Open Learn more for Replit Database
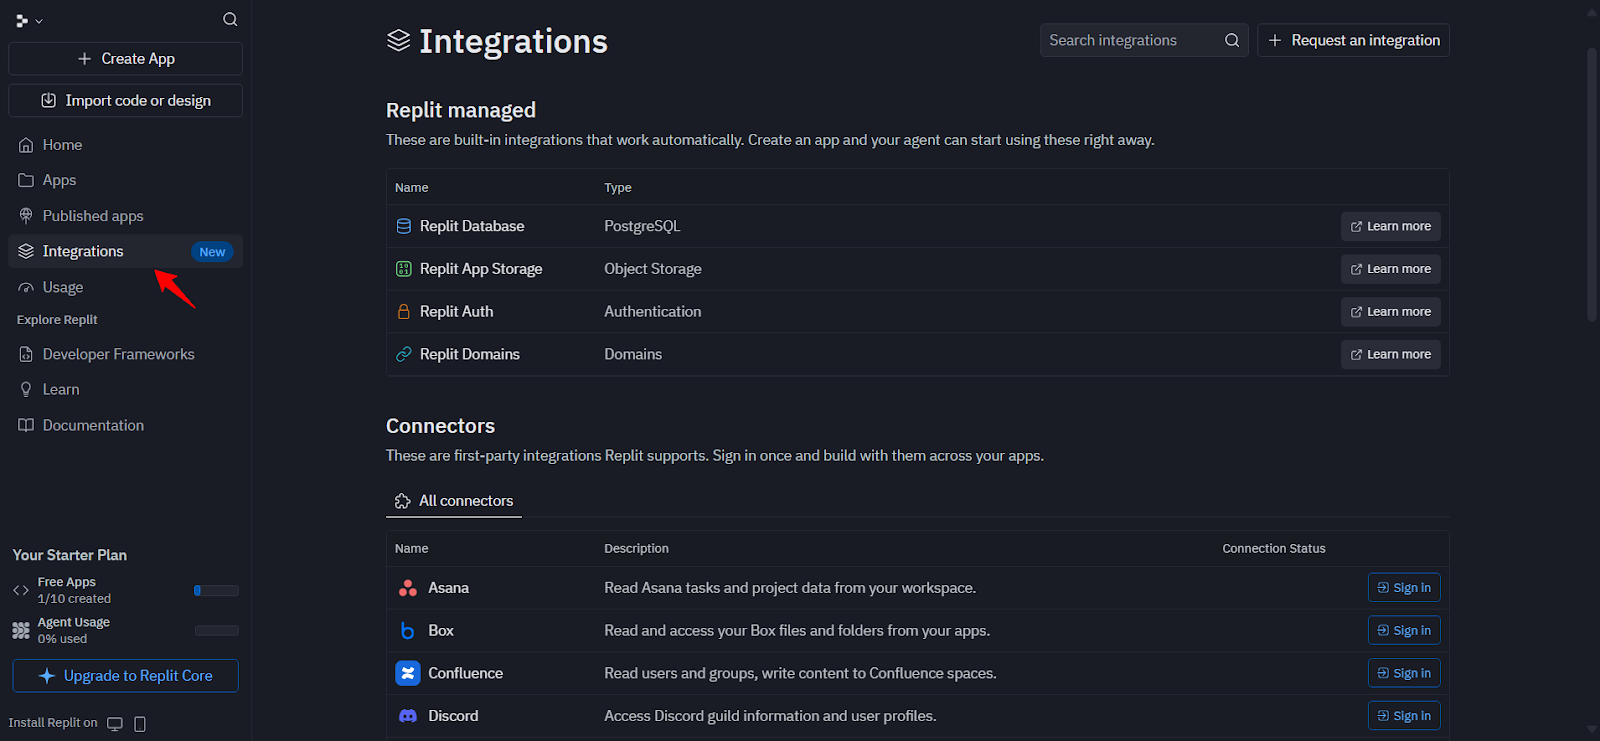This screenshot has width=1600, height=741. tap(1391, 227)
